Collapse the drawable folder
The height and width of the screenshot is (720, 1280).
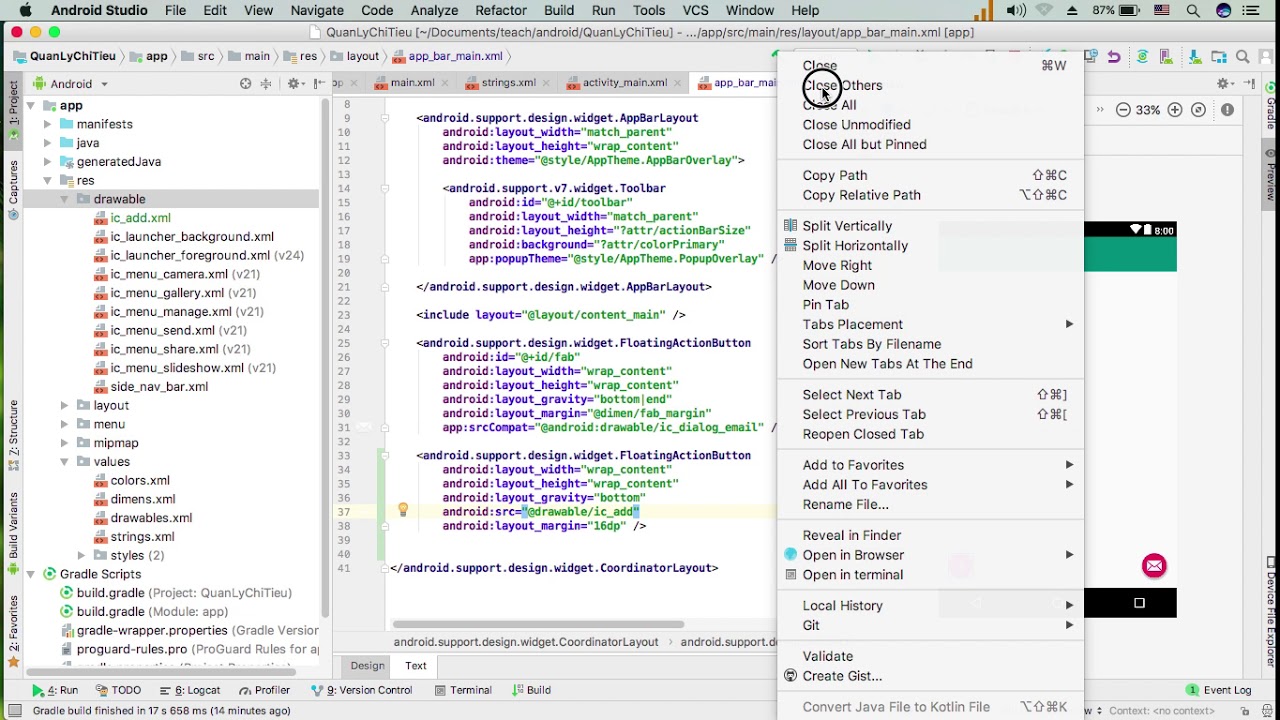(64, 199)
